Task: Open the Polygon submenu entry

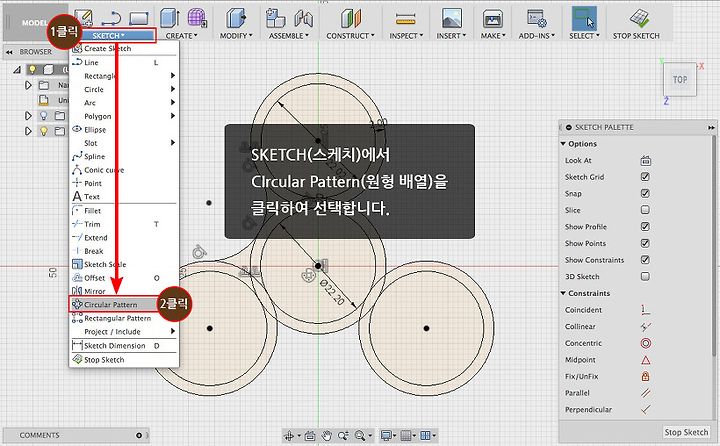Action: [x=123, y=116]
